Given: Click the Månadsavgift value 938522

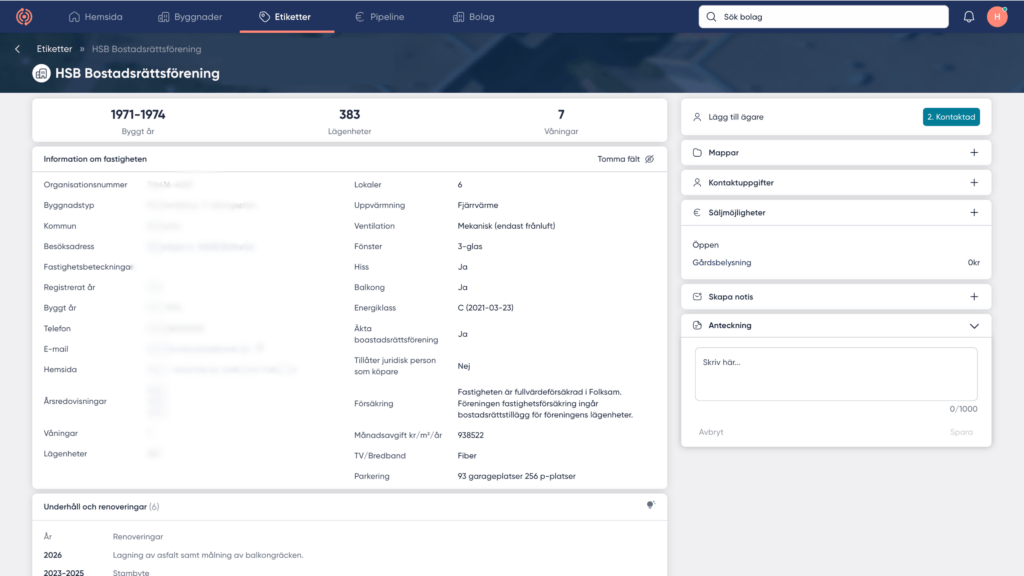Looking at the screenshot, I should (470, 435).
